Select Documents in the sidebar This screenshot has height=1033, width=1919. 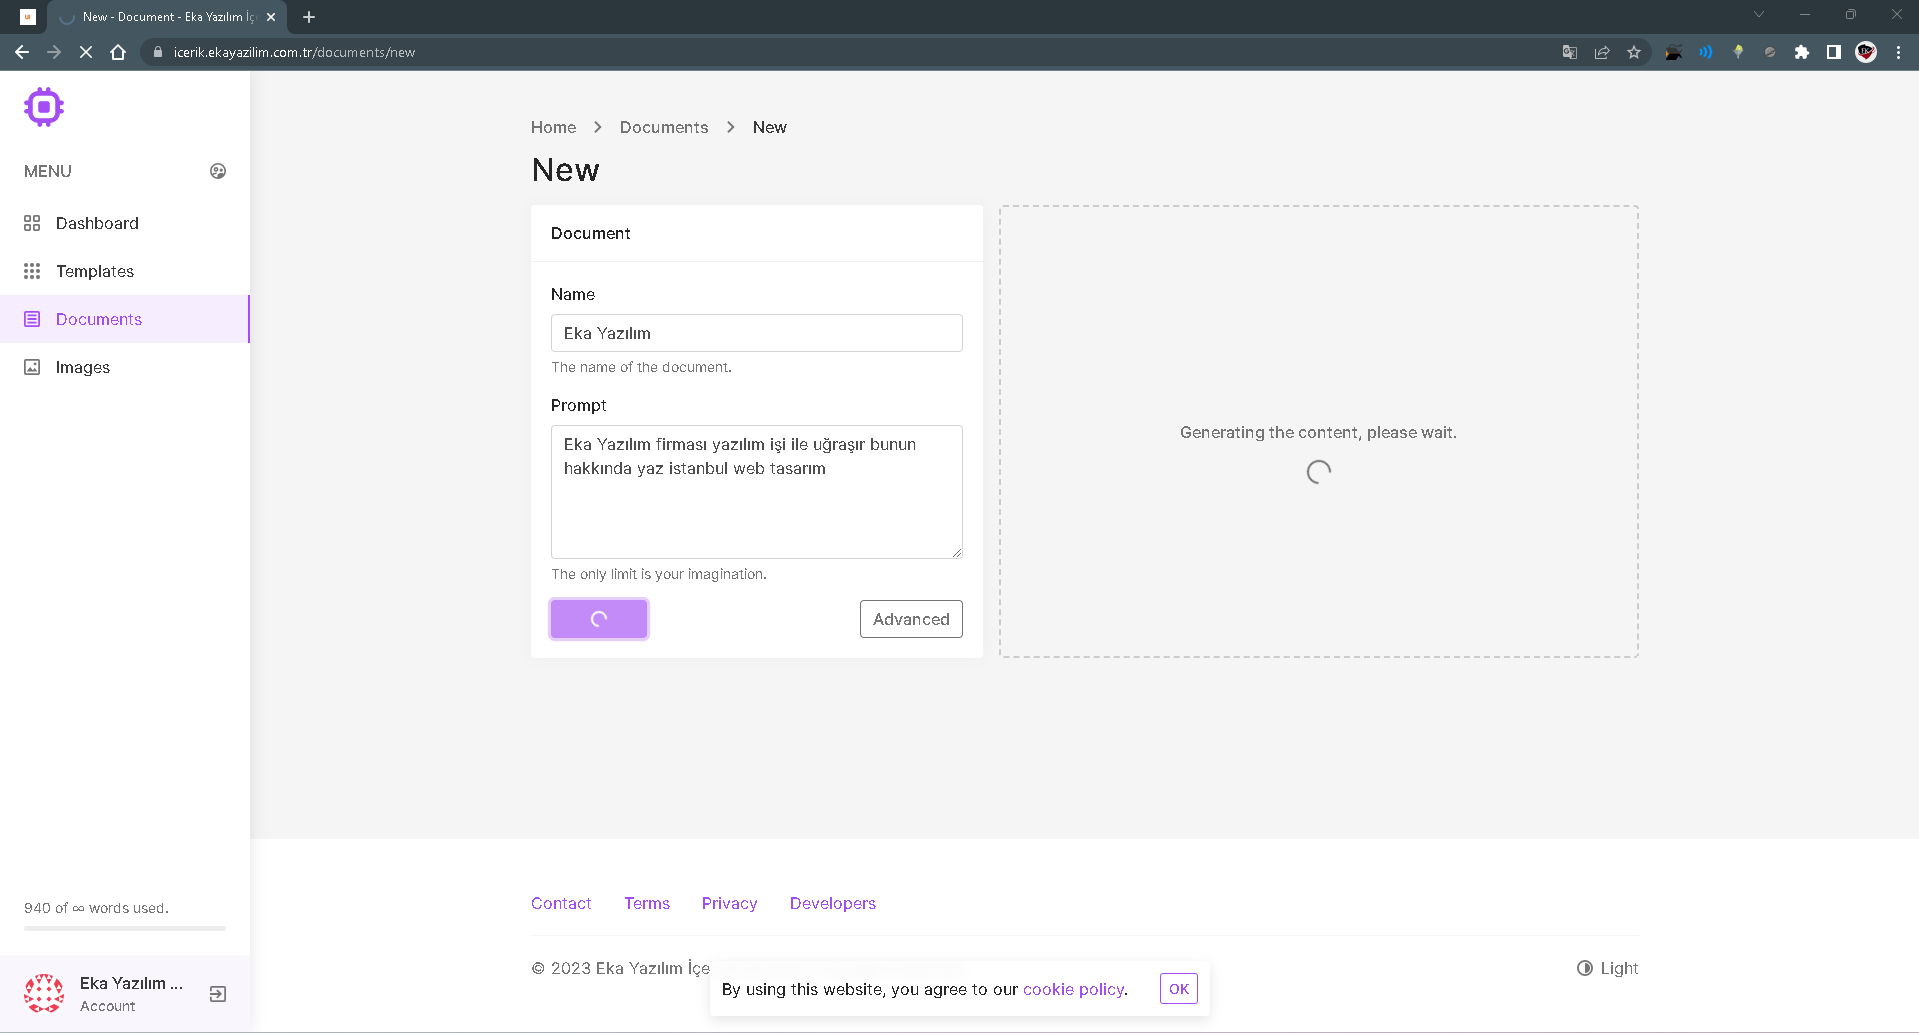125,319
